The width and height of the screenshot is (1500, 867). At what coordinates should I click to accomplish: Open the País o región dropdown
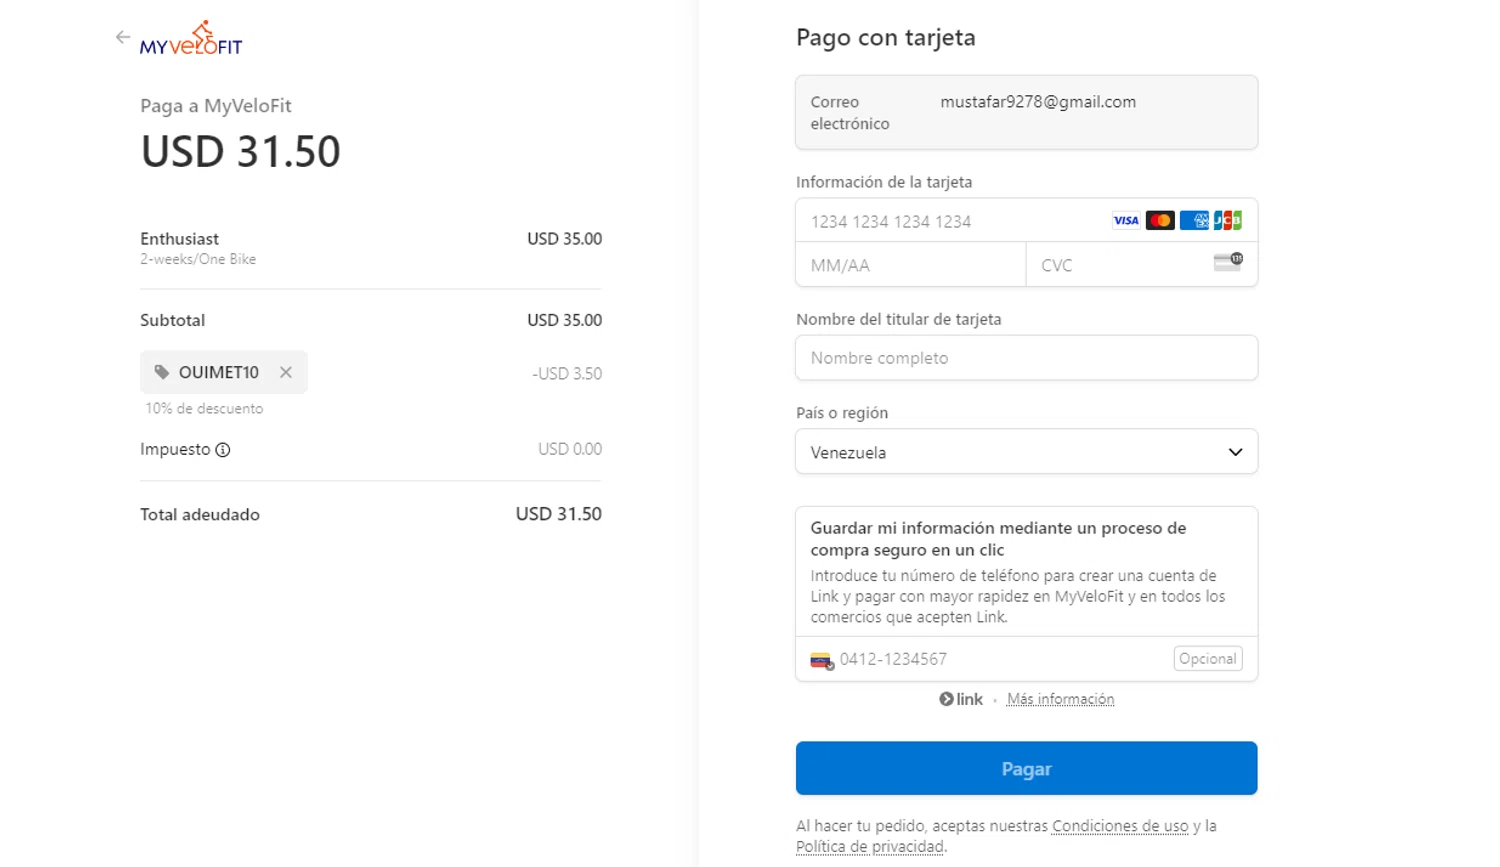(x=1026, y=452)
